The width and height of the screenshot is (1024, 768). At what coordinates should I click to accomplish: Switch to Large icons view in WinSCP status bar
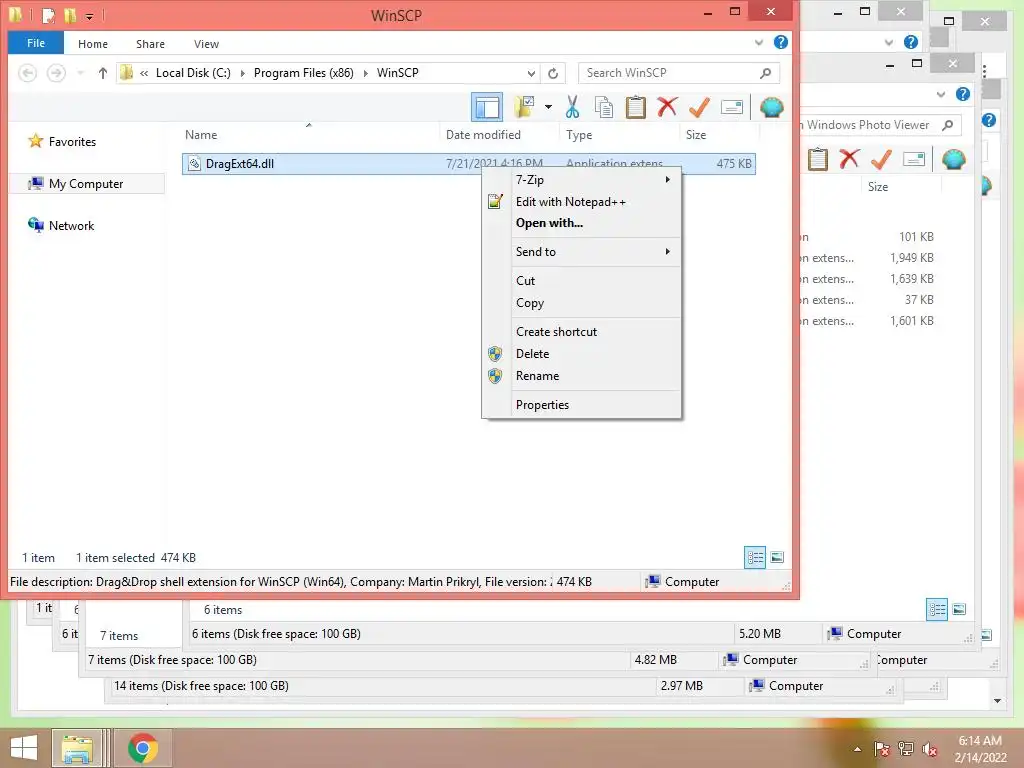[x=776, y=558]
